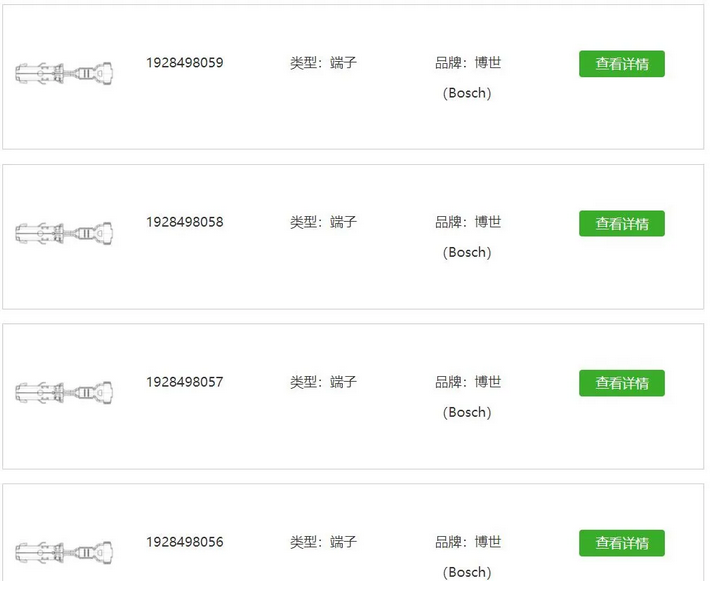Click 品牌: 博世 brand text for 1928498059
710x594 pixels.
(468, 63)
